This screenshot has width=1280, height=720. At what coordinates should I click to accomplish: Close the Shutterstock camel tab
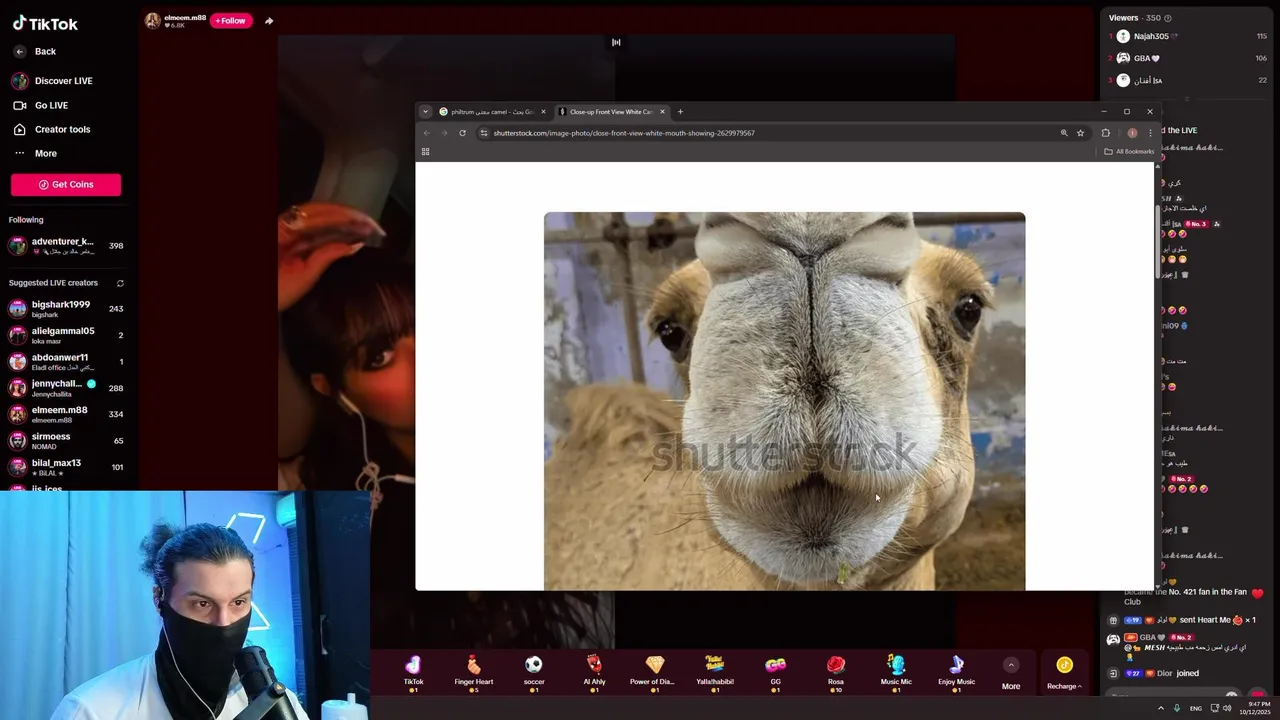click(x=662, y=112)
